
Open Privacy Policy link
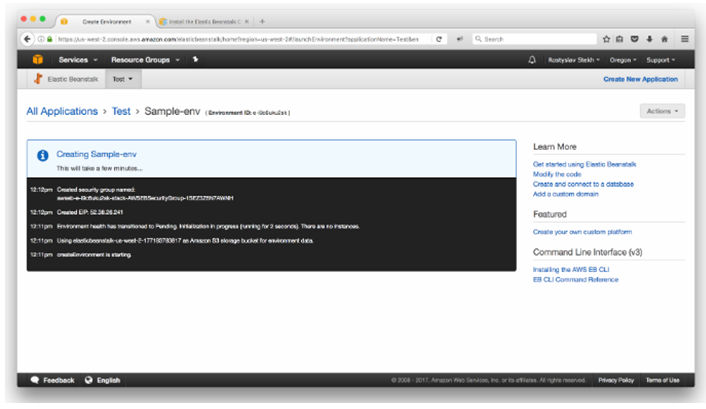616,380
